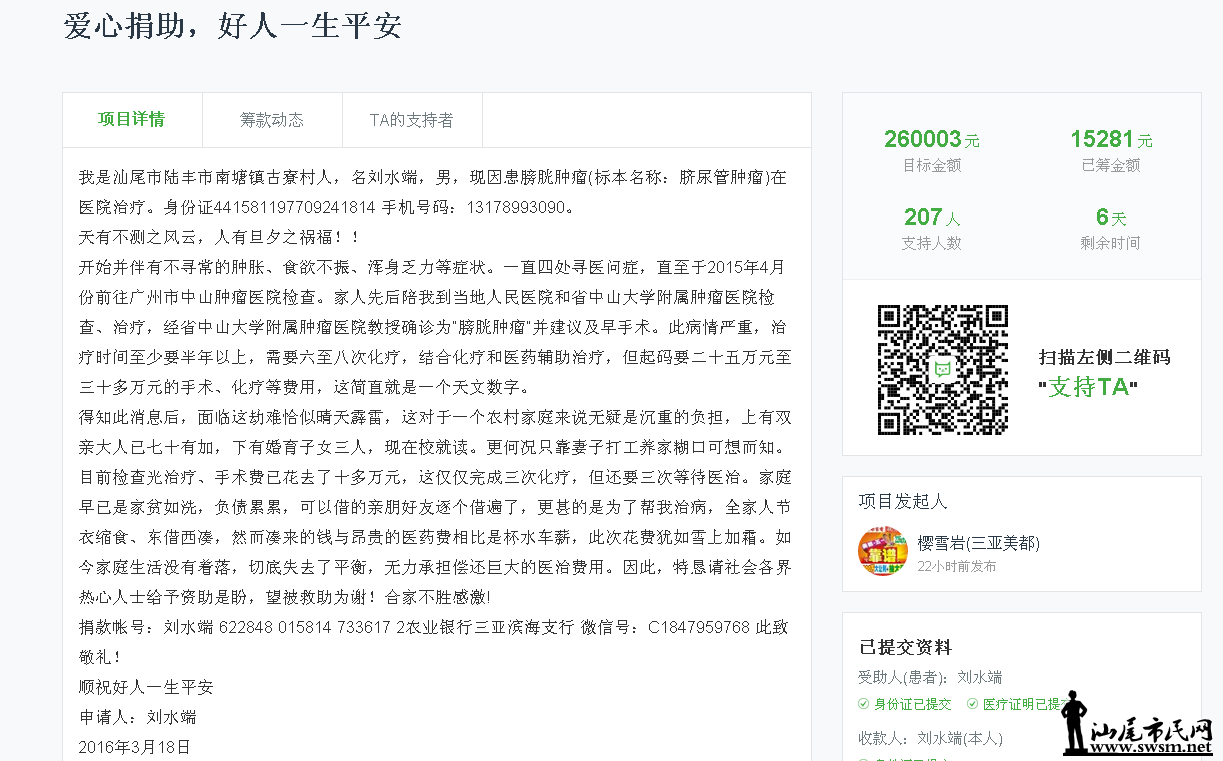
Task: Switch to the 筹款动态 tab
Action: (272, 120)
